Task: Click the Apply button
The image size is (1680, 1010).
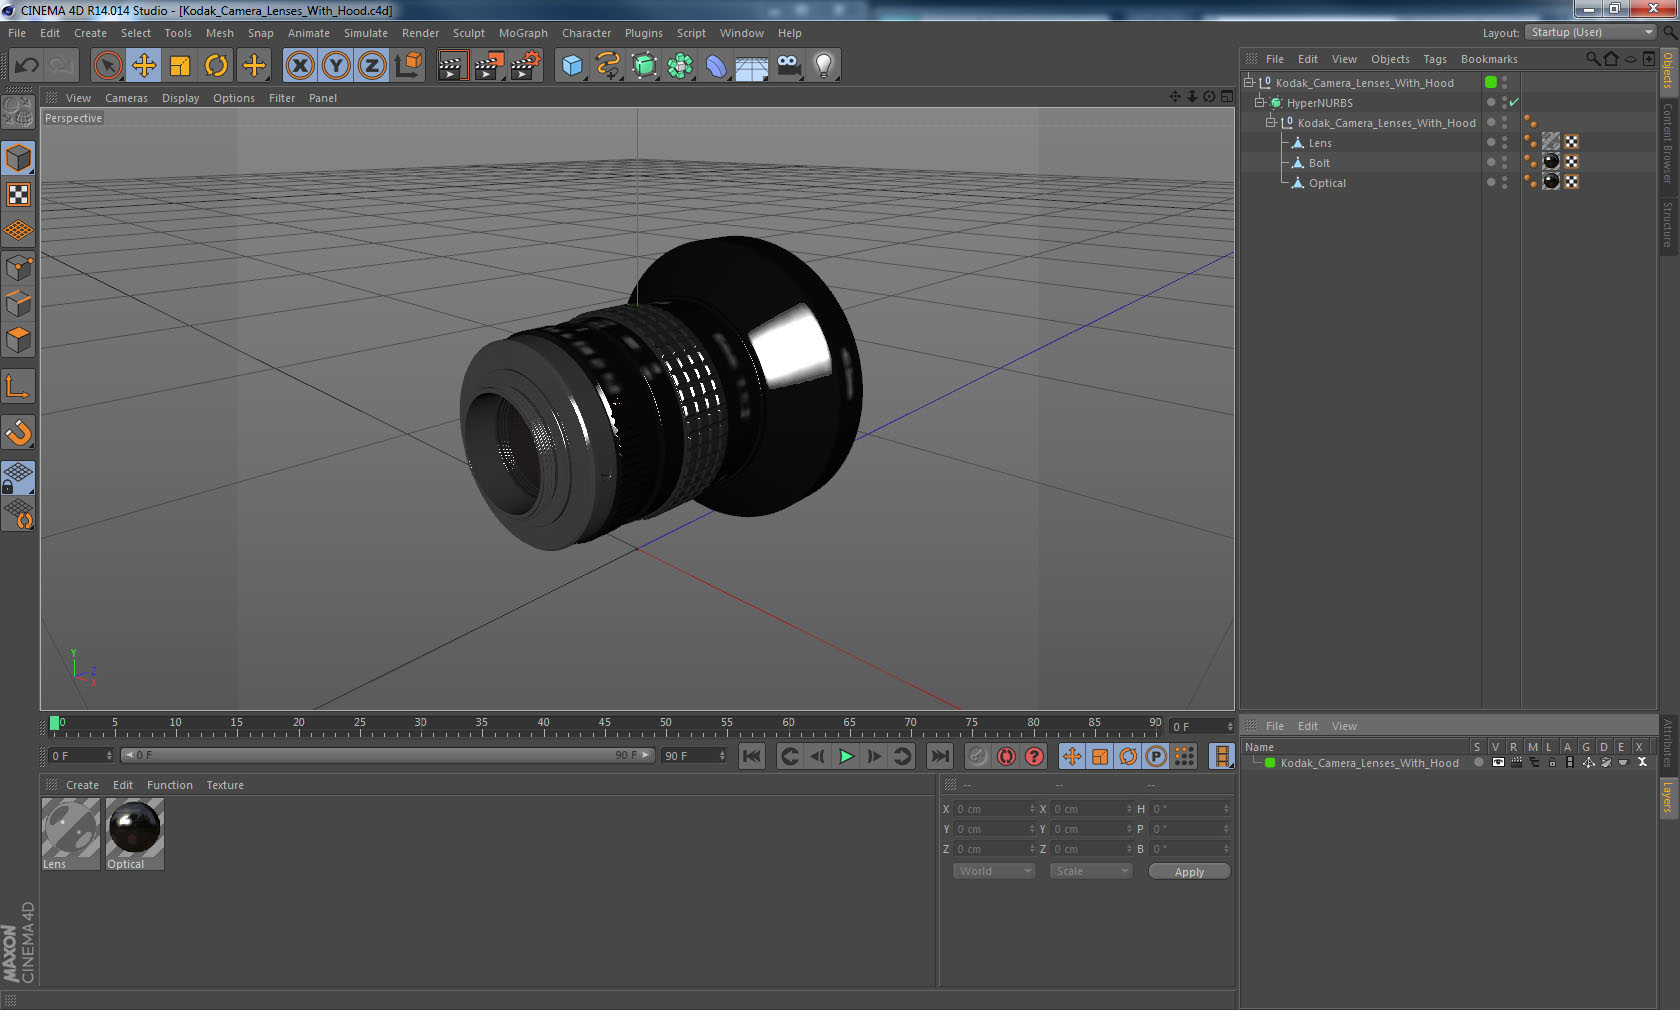Action: coord(1189,872)
